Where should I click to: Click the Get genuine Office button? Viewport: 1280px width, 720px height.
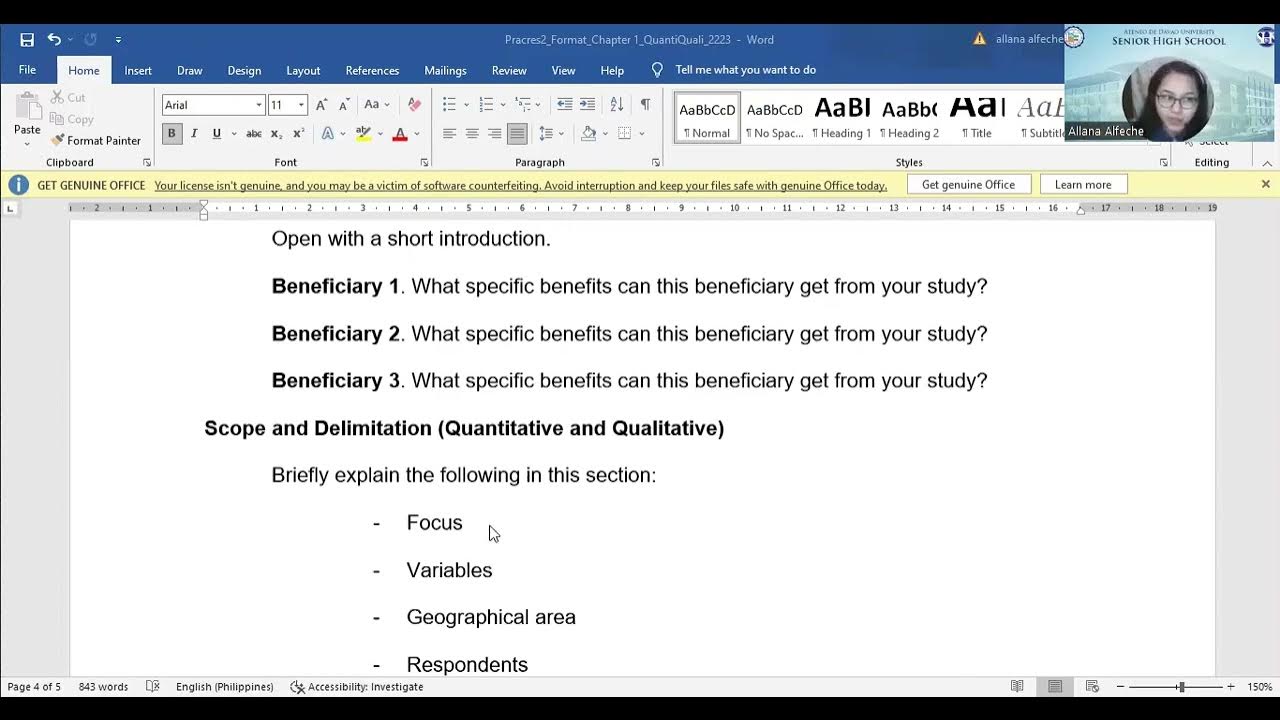click(x=968, y=185)
